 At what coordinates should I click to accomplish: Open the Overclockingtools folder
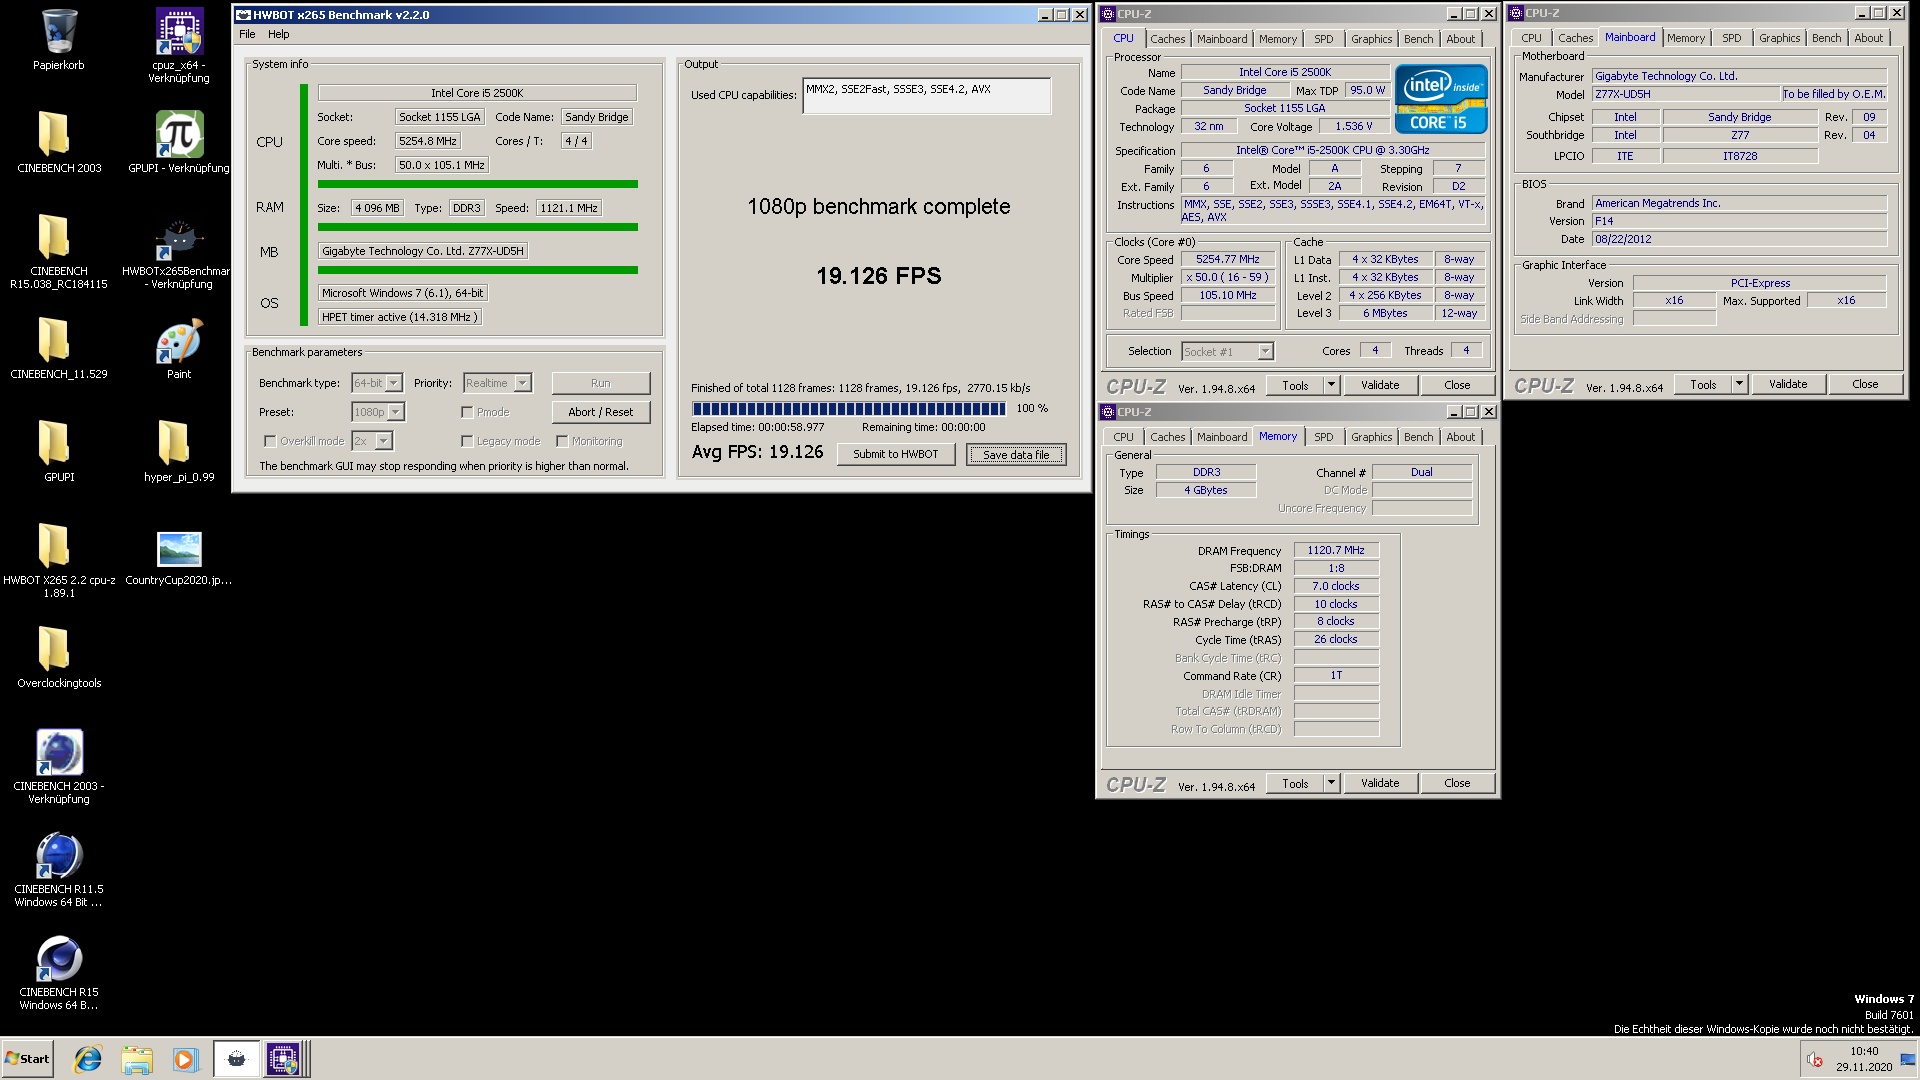[x=54, y=649]
